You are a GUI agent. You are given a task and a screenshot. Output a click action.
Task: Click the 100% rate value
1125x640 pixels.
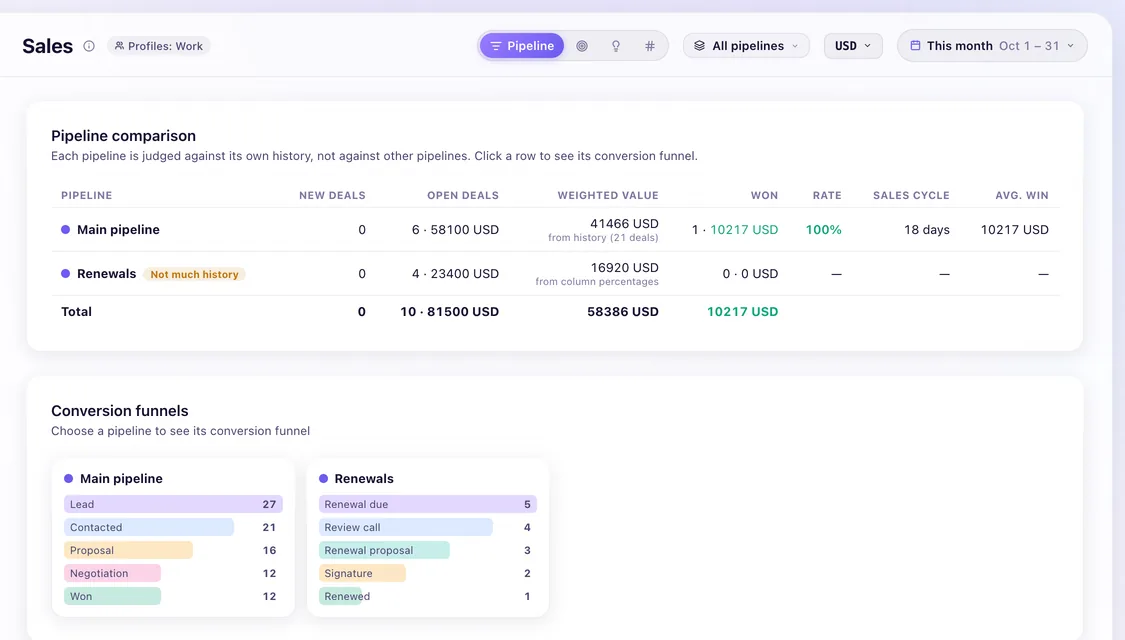pyautogui.click(x=824, y=230)
